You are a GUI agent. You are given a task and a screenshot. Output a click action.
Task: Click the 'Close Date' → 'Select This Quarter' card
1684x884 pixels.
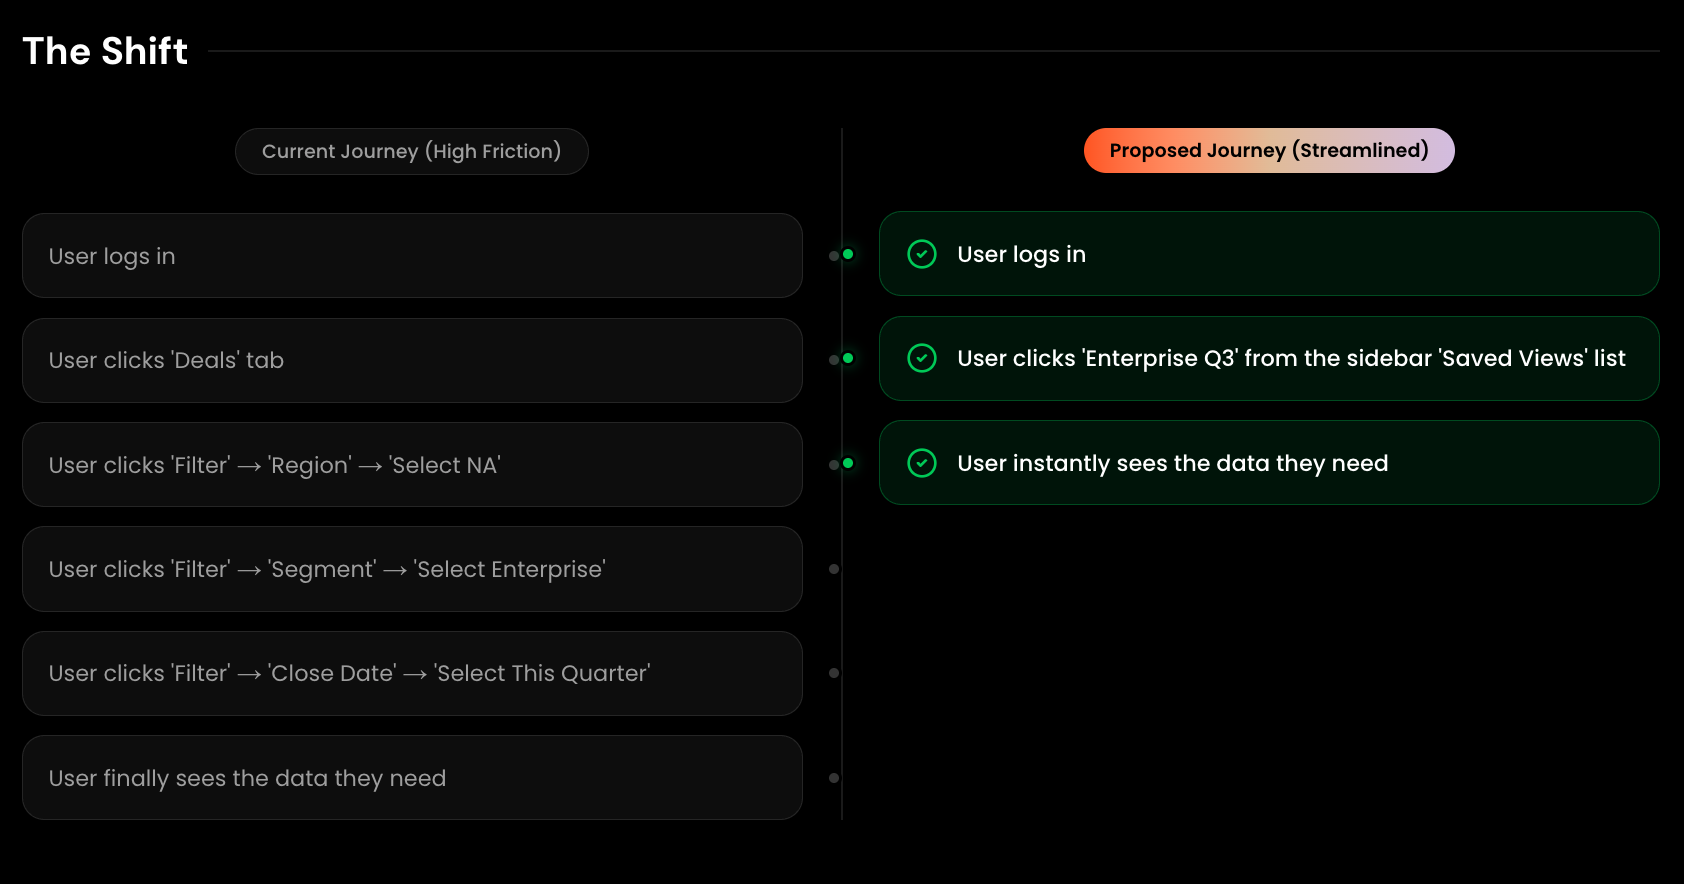[412, 673]
